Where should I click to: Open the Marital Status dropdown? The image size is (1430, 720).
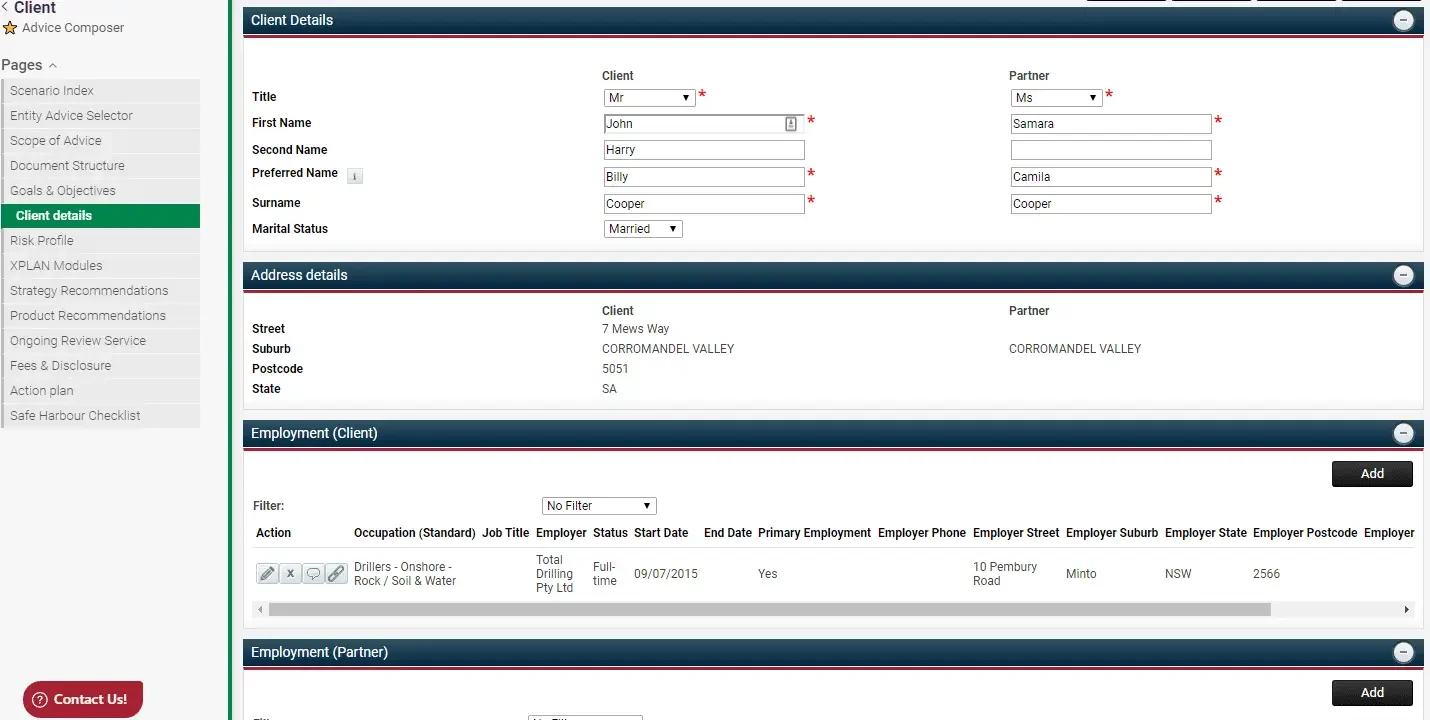[644, 229]
